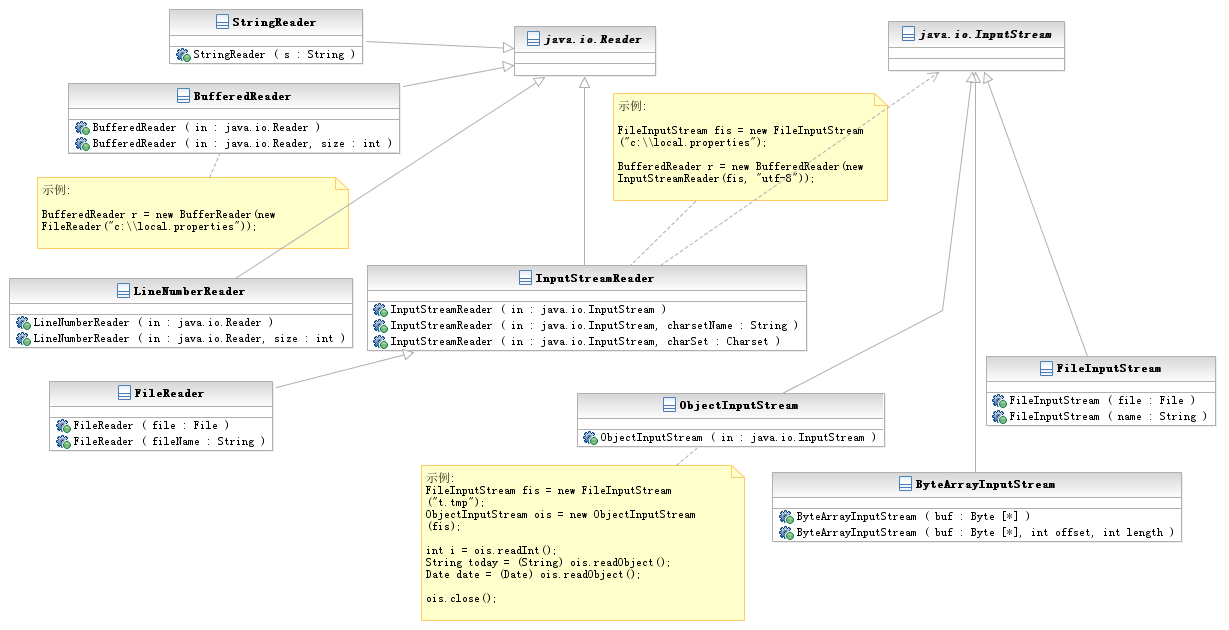Click gear icon of FileReader(file : File)
The height and width of the screenshot is (630, 1229).
tap(63, 425)
